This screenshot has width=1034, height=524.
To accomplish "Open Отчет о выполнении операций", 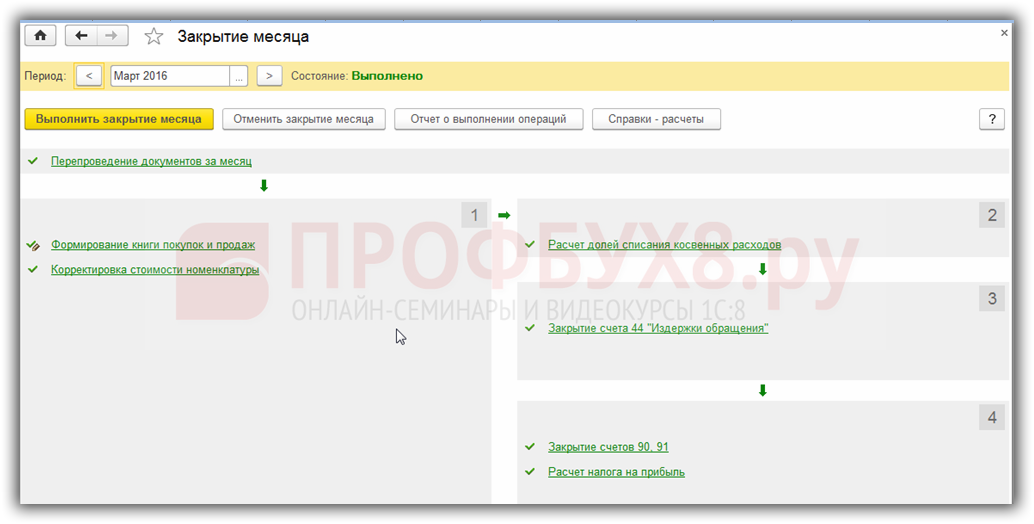I will tap(489, 119).
